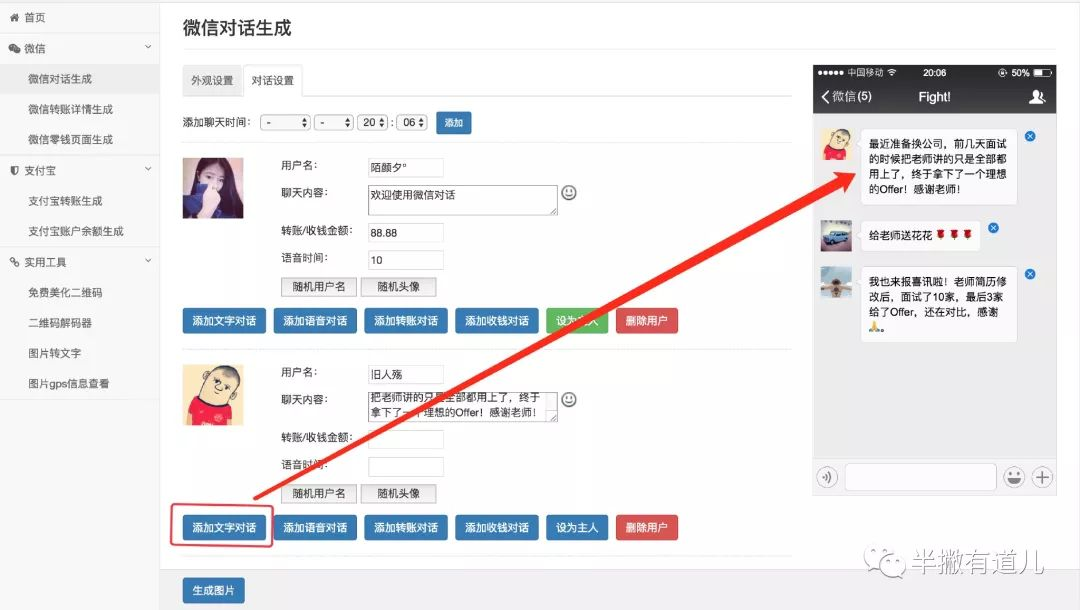
Task: Open the minute dropdown showing 06
Action: click(x=411, y=122)
